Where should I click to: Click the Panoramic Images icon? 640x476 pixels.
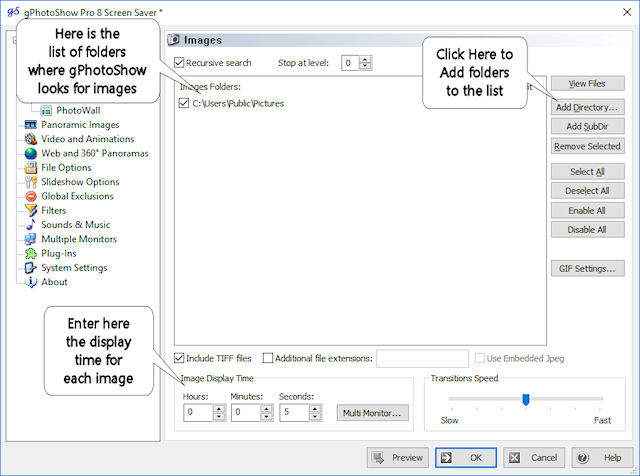coord(31,125)
